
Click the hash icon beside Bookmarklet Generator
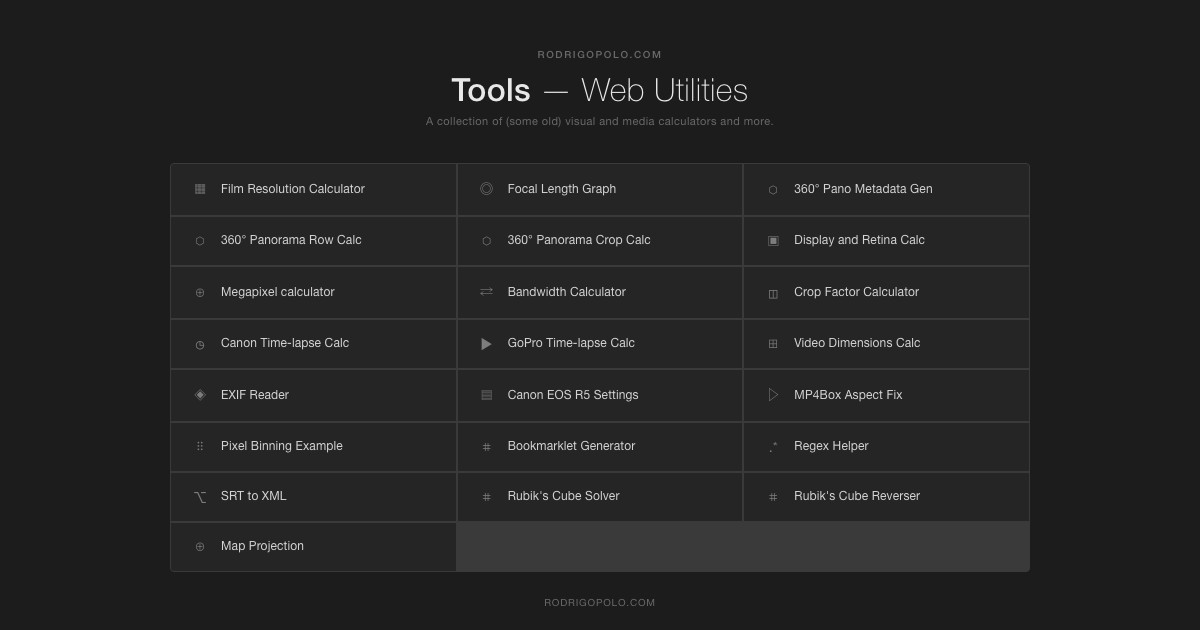487,447
